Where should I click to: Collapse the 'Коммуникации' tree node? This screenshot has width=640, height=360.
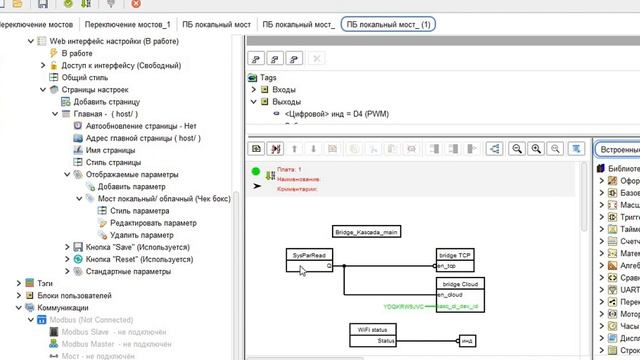pyautogui.click(x=18, y=307)
